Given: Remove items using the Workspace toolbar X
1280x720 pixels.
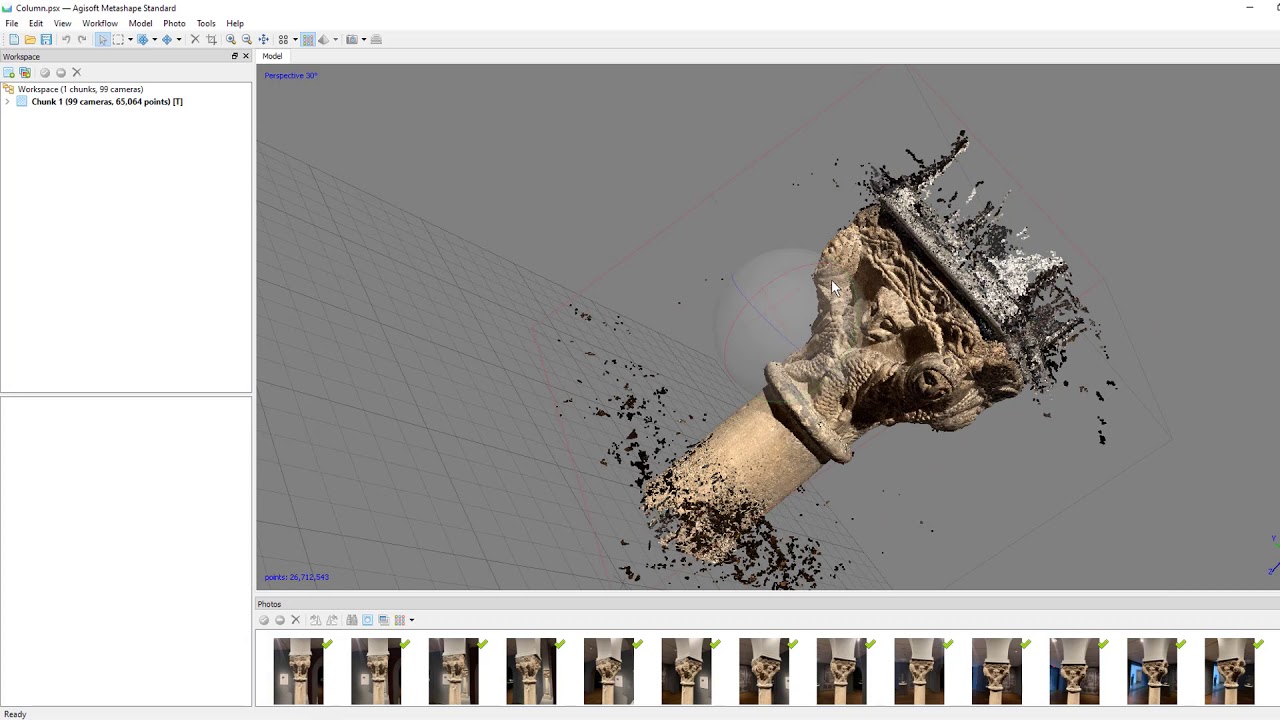Looking at the screenshot, I should click(76, 73).
